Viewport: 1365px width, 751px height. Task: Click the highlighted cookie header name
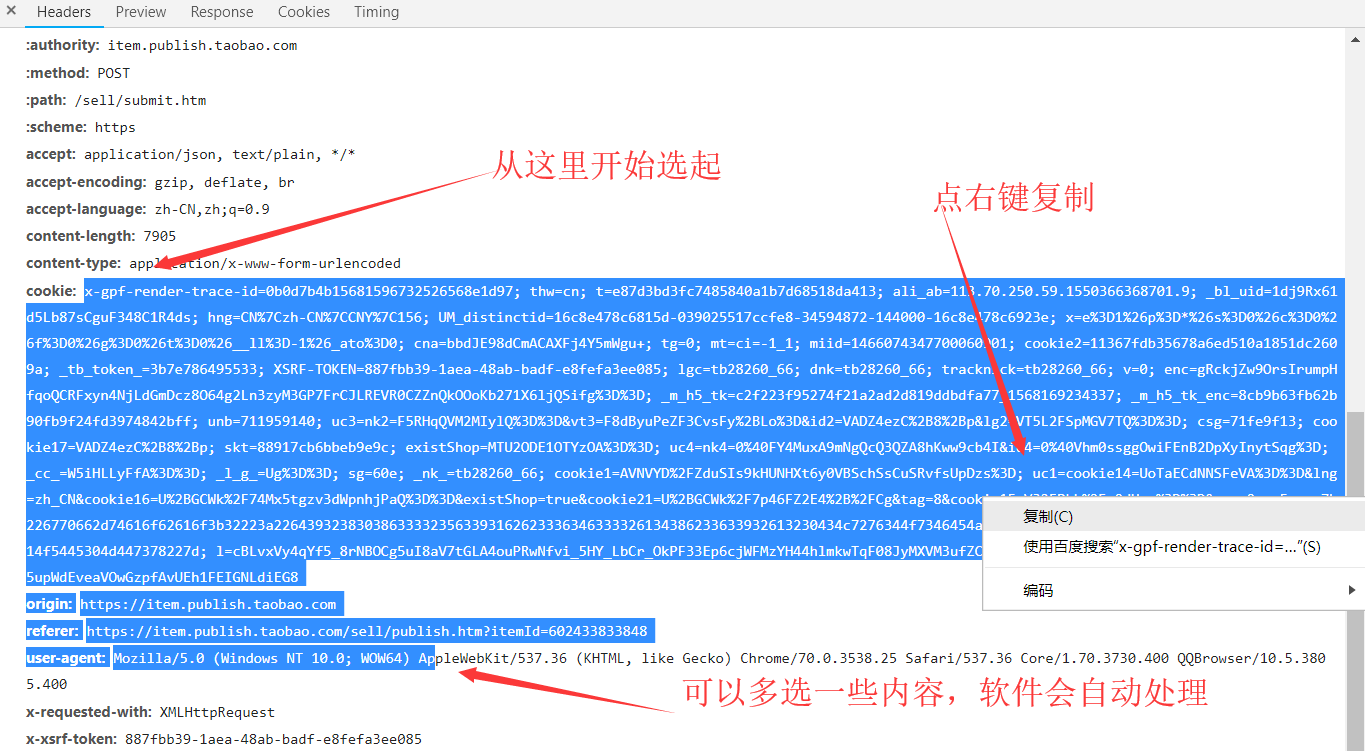coord(50,291)
